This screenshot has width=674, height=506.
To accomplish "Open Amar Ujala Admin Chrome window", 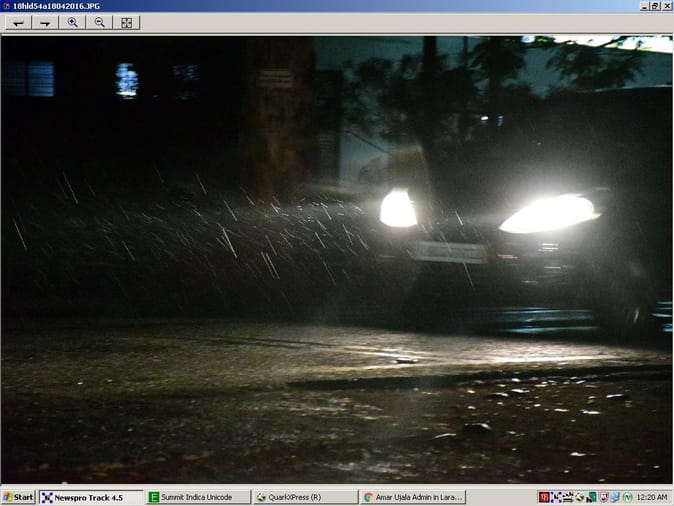I will tap(411, 497).
